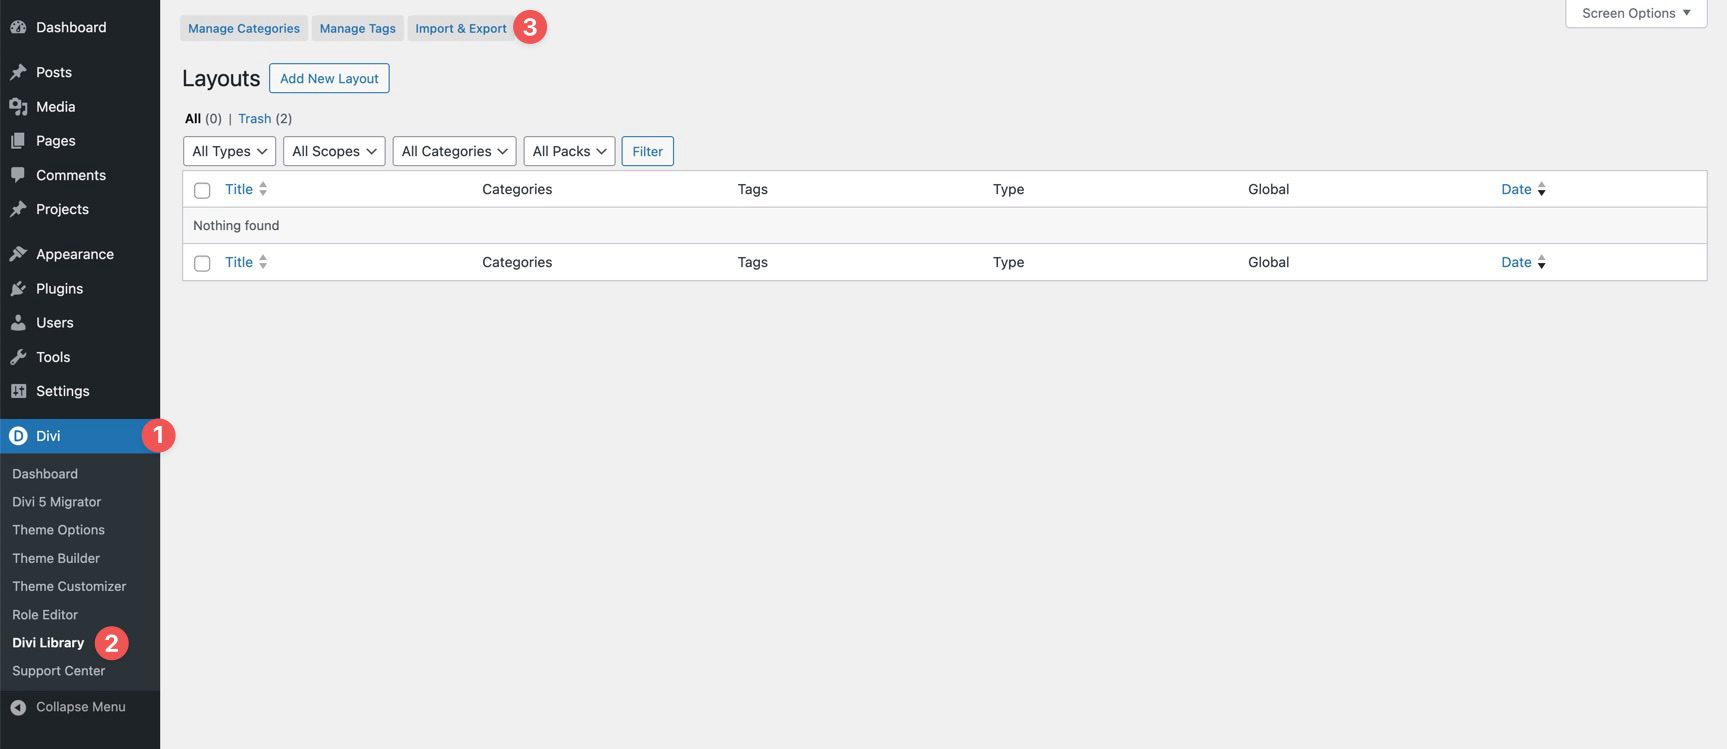This screenshot has height=749, width=1727.
Task: Click the Date column header link
Action: [1516, 189]
